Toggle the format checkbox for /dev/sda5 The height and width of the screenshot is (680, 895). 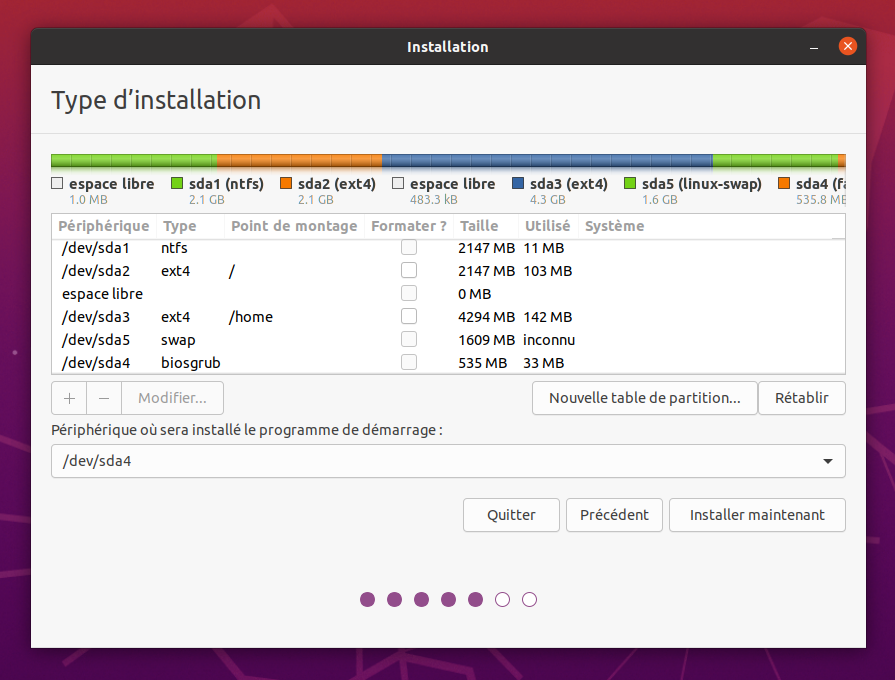pos(409,339)
